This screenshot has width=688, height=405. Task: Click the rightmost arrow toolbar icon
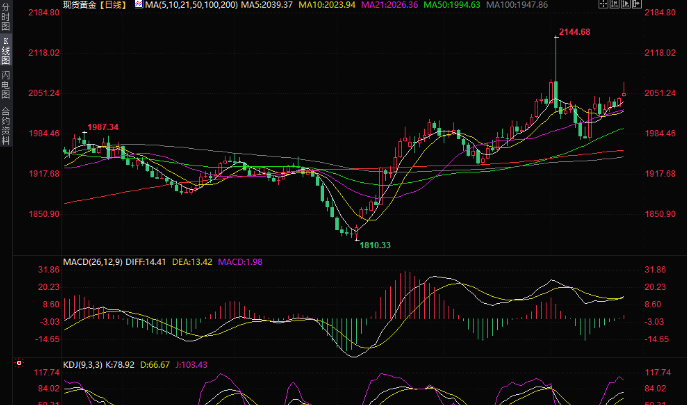(x=637, y=4)
